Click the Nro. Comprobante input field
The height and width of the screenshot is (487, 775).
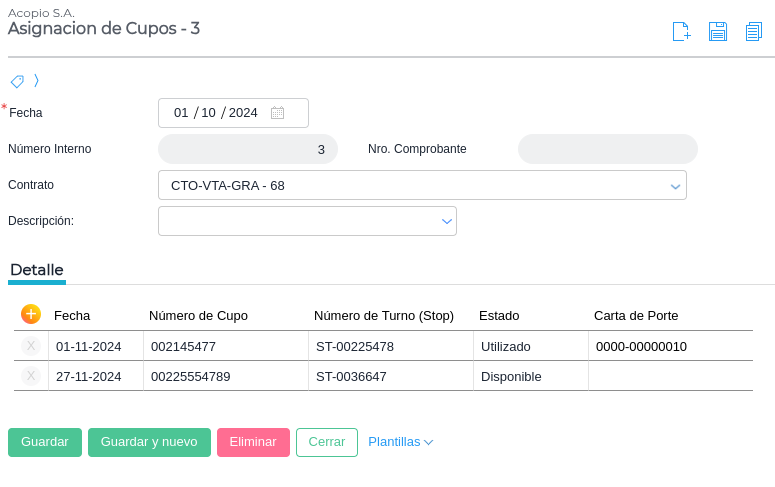click(x=607, y=149)
